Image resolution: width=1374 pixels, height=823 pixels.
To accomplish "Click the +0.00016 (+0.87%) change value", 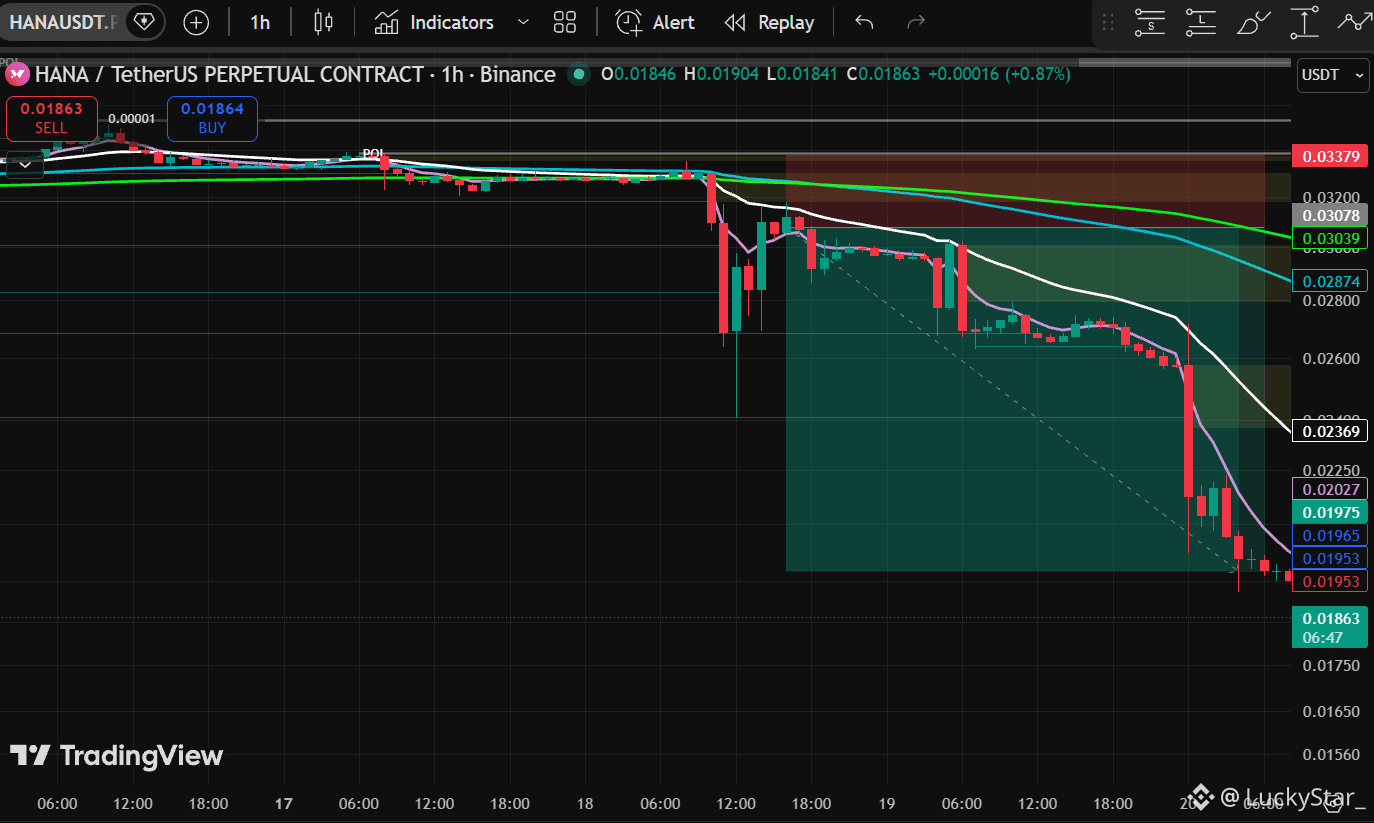I will click(999, 74).
